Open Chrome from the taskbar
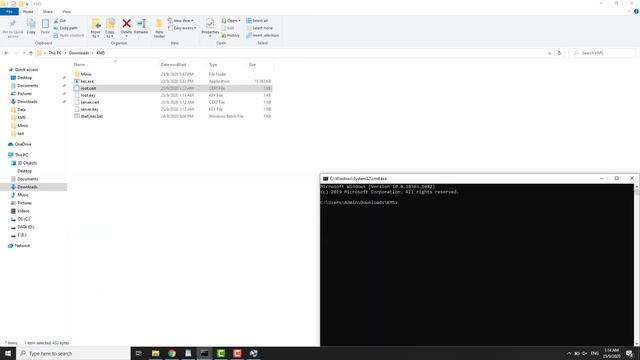This screenshot has height=360, width=640. (x=172, y=353)
